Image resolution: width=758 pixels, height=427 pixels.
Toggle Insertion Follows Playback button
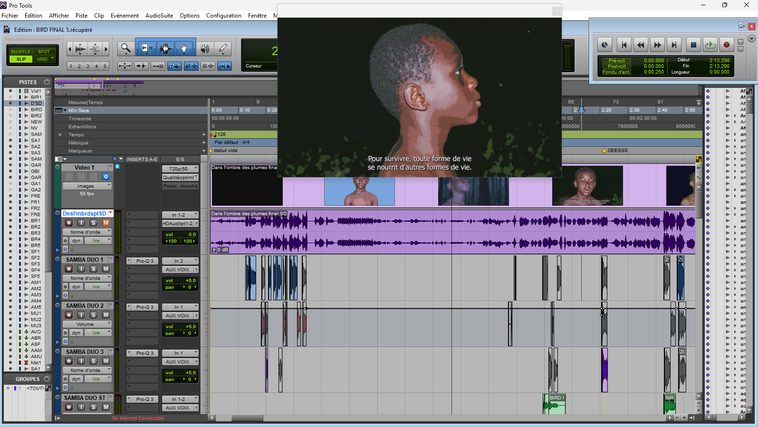point(225,66)
